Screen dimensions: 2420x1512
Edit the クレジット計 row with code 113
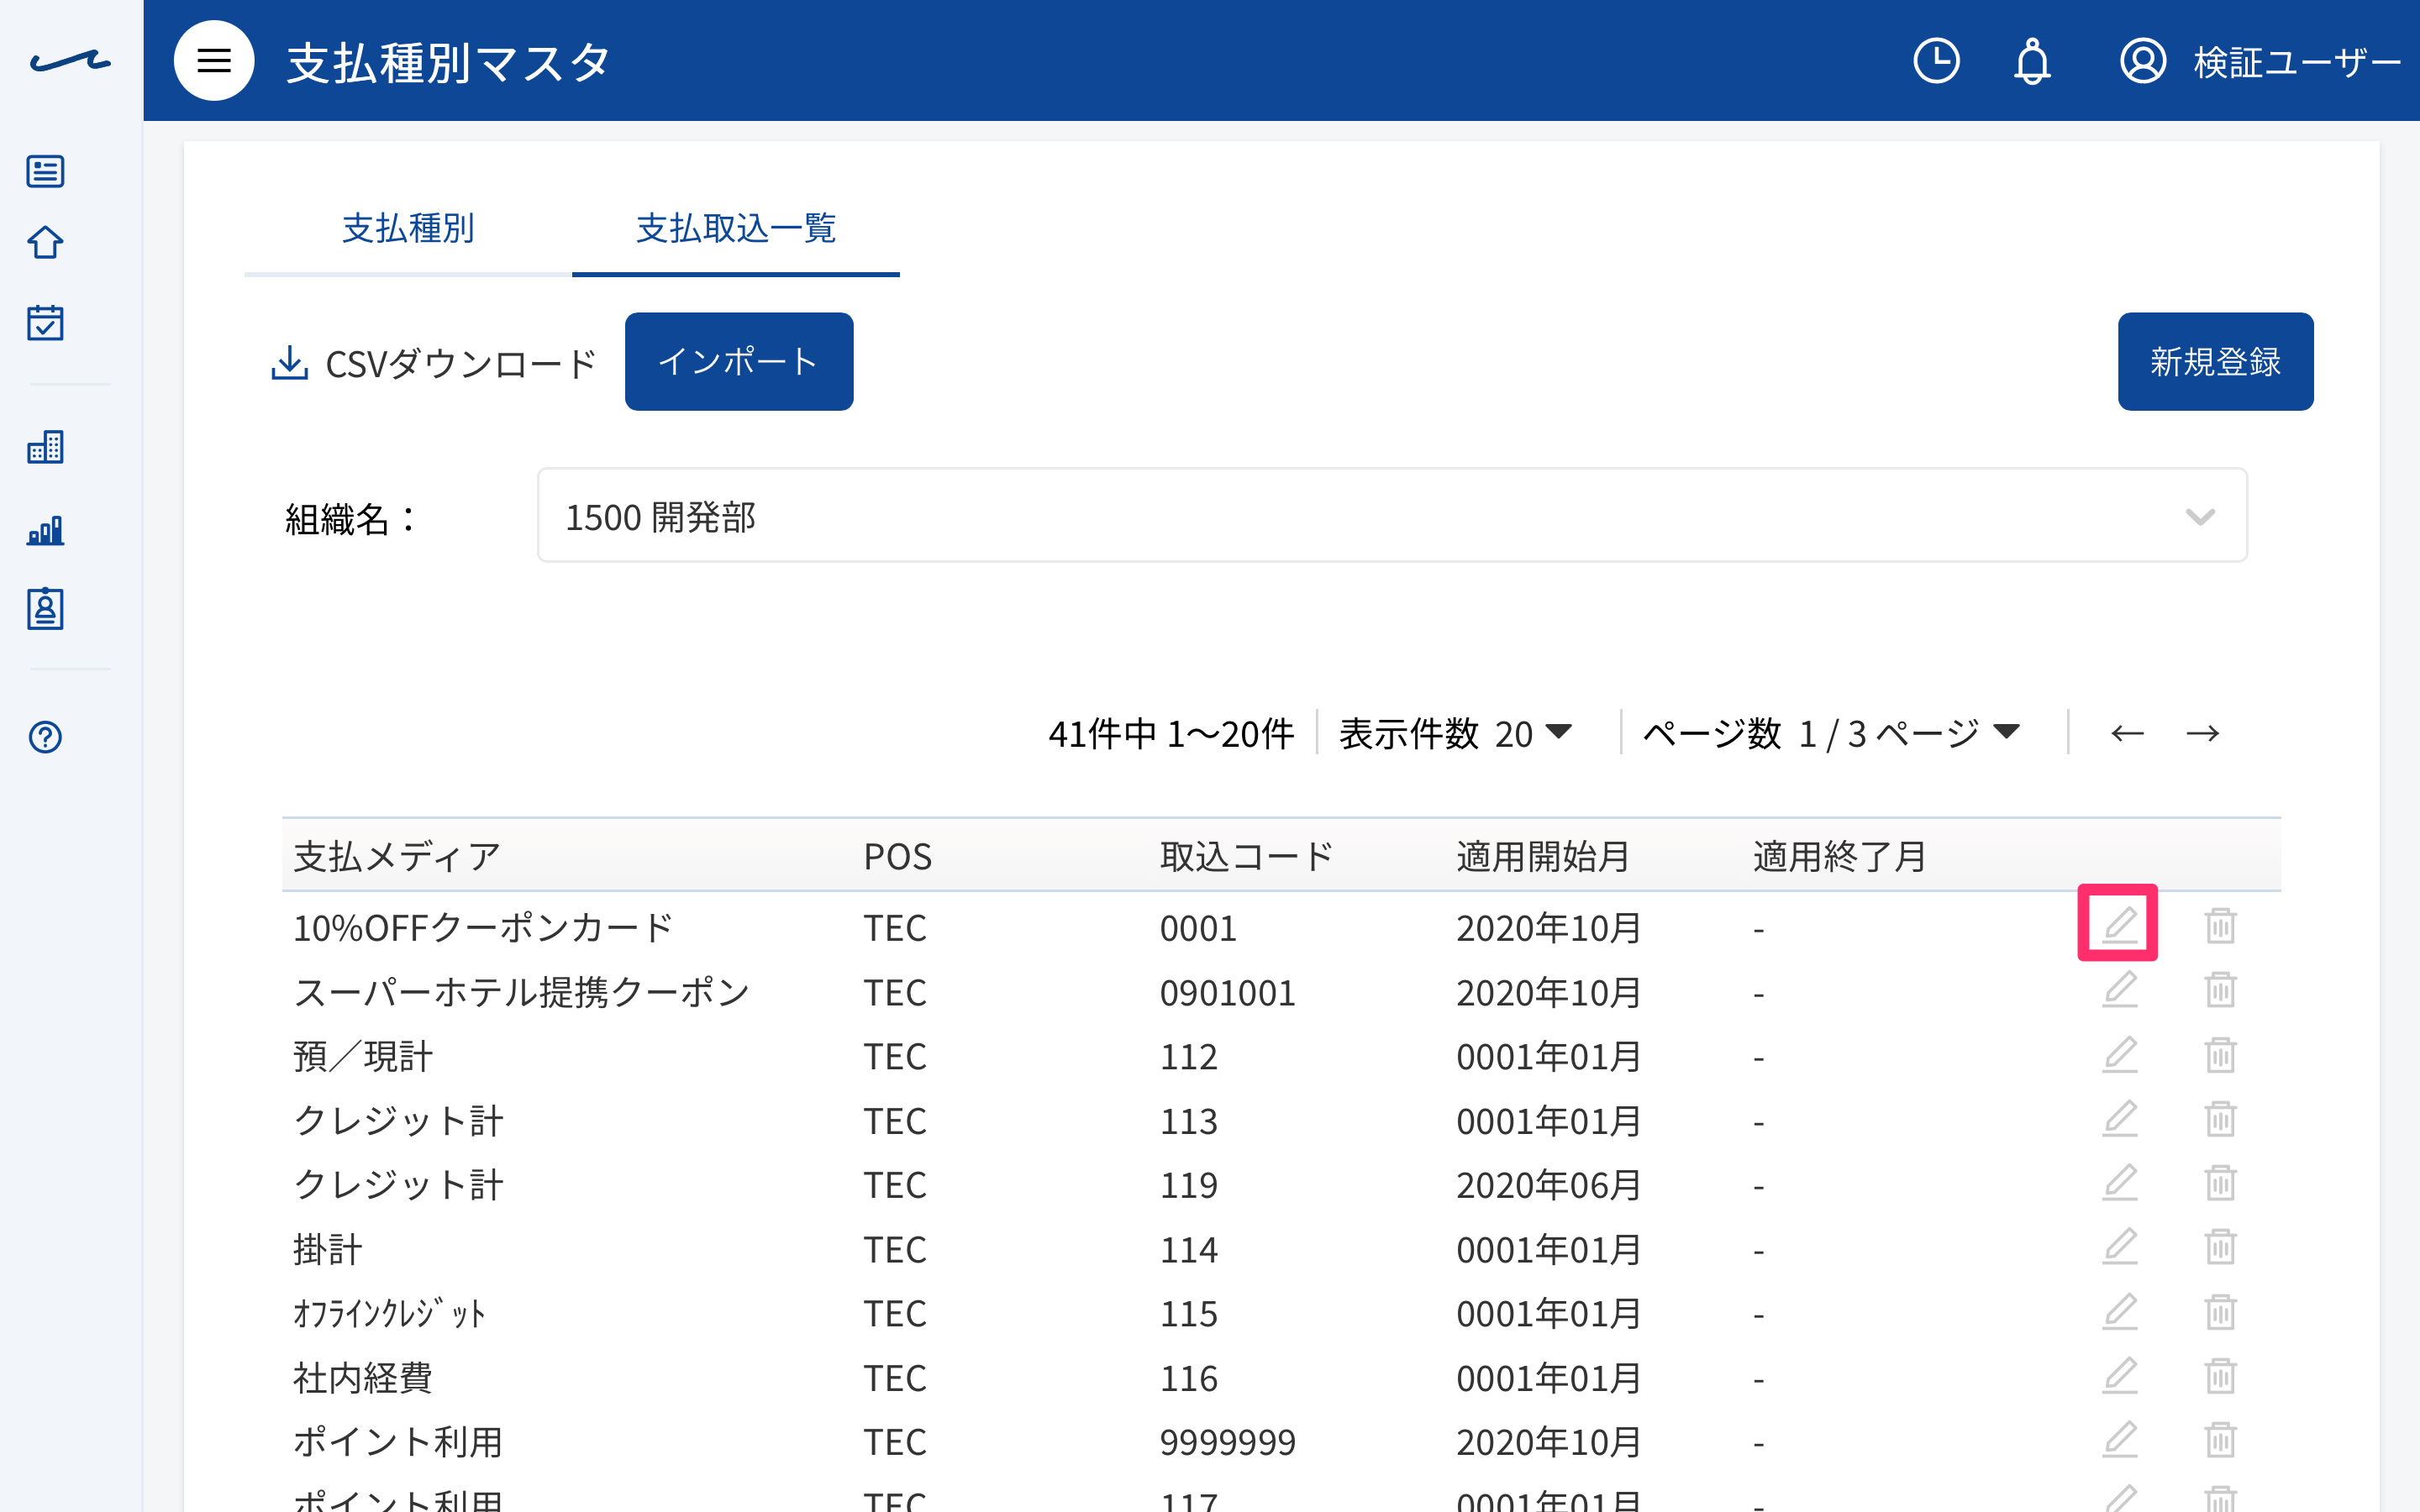click(2119, 1119)
